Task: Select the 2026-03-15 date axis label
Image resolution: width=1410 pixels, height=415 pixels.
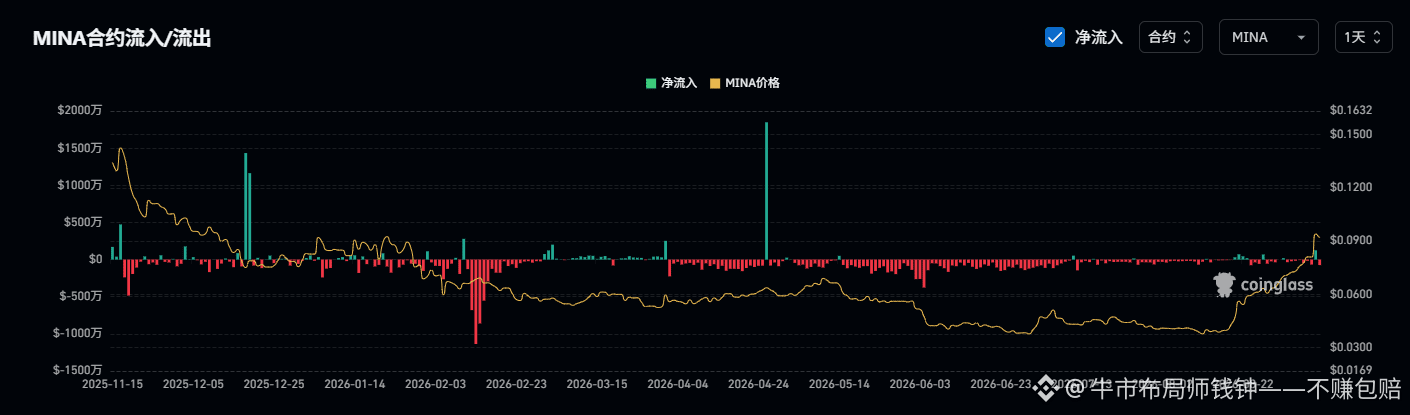Action: [x=597, y=383]
